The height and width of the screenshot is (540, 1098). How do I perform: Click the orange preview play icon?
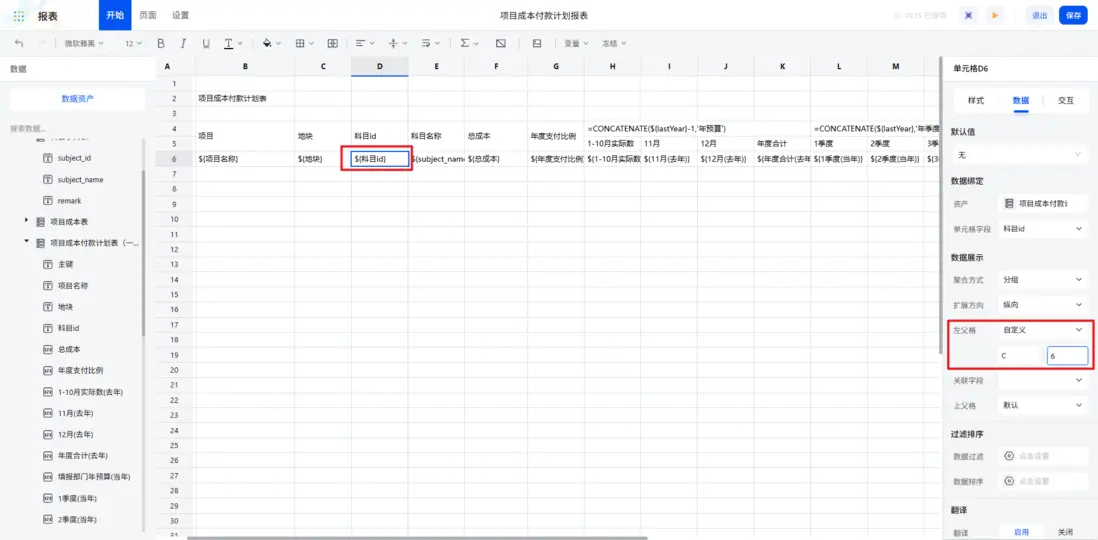[x=994, y=15]
